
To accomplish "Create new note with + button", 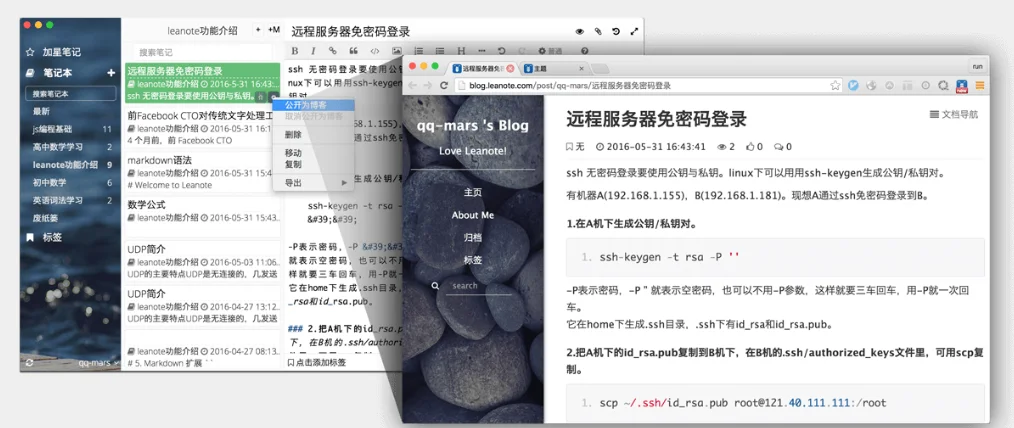I will (x=258, y=30).
